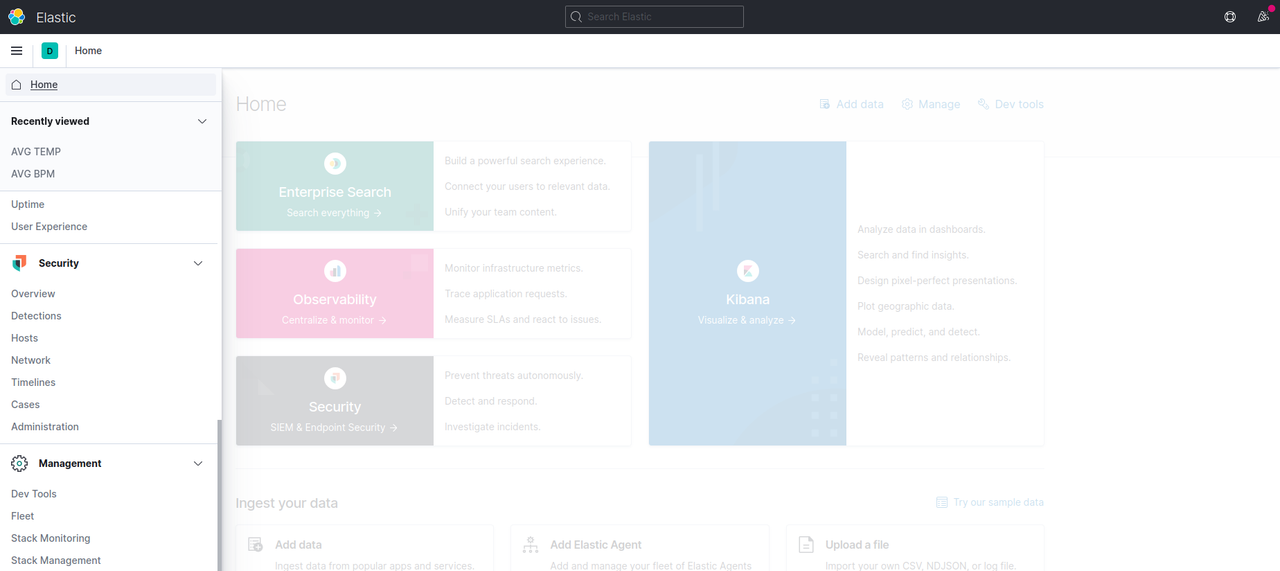Open Stack Management in sidebar
Viewport: 1280px width, 571px height.
click(x=56, y=560)
